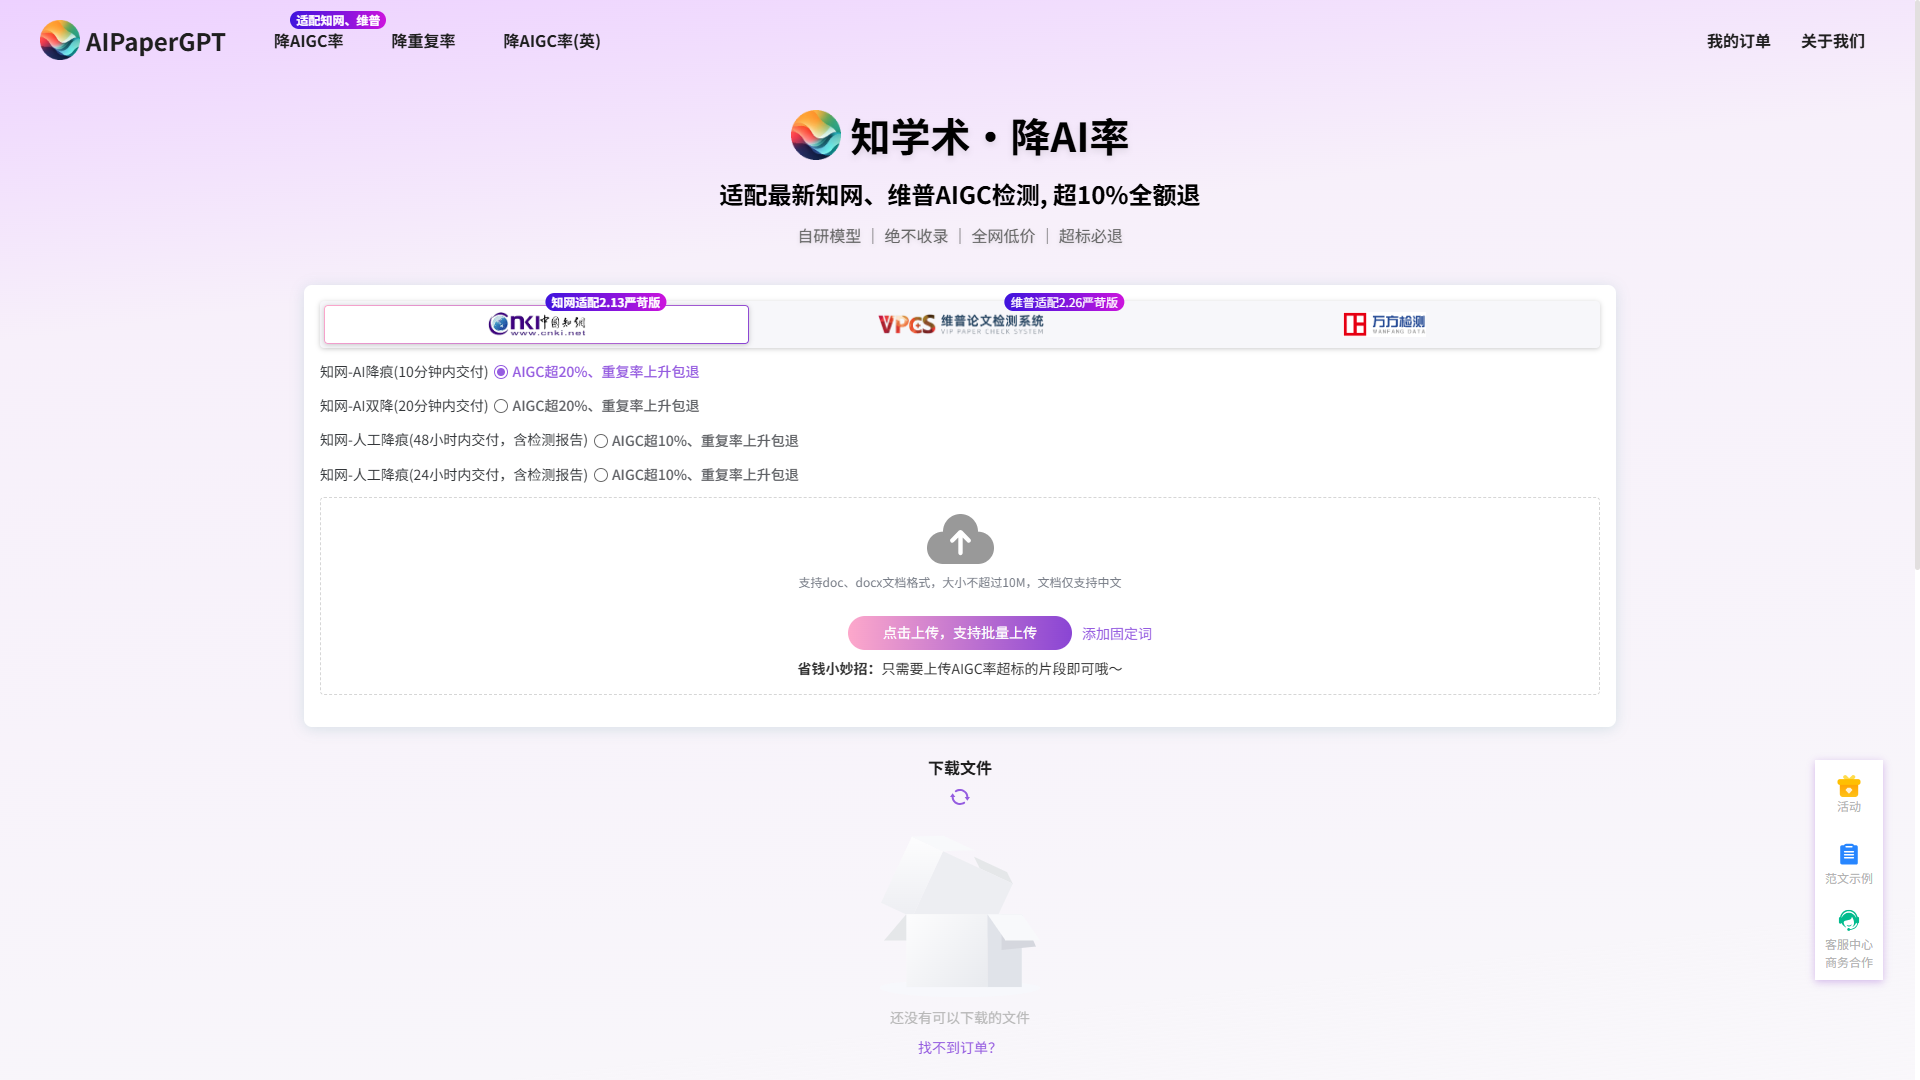Viewport: 1920px width, 1080px height.
Task: Click the 知学术 logo in the page title
Action: click(814, 137)
